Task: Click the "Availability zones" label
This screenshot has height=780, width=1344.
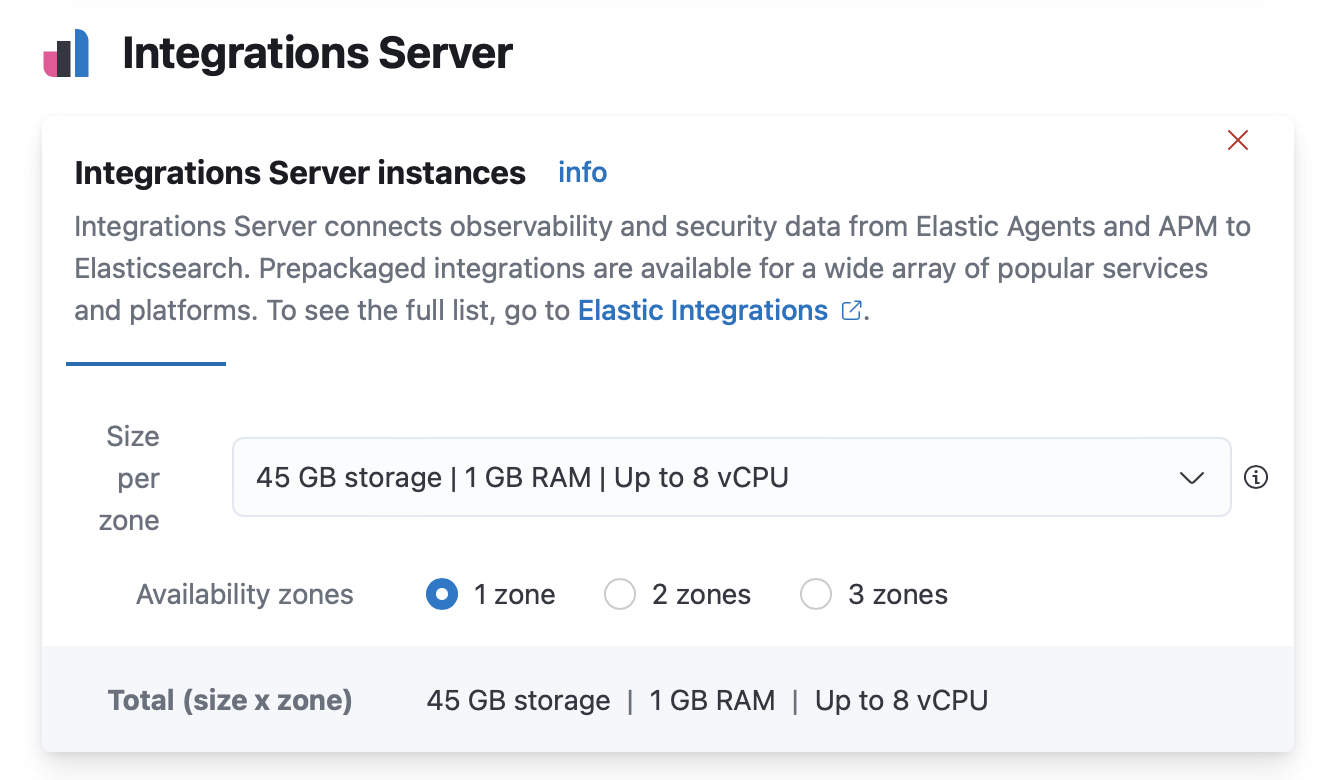Action: coord(244,594)
